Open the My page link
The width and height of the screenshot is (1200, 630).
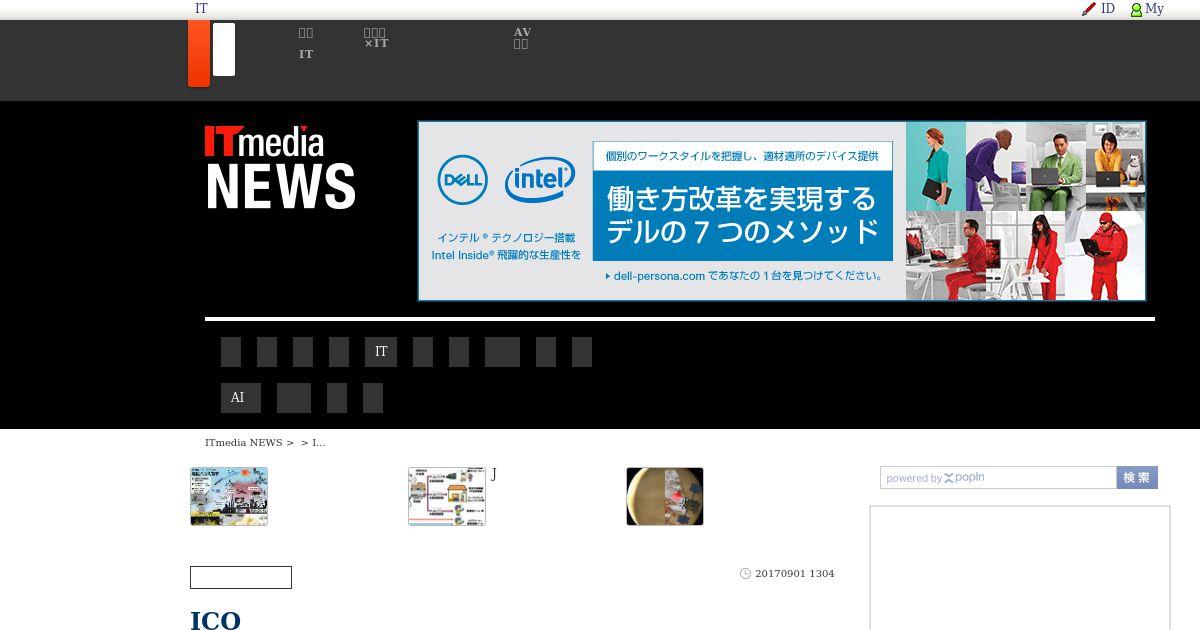[x=1154, y=8]
